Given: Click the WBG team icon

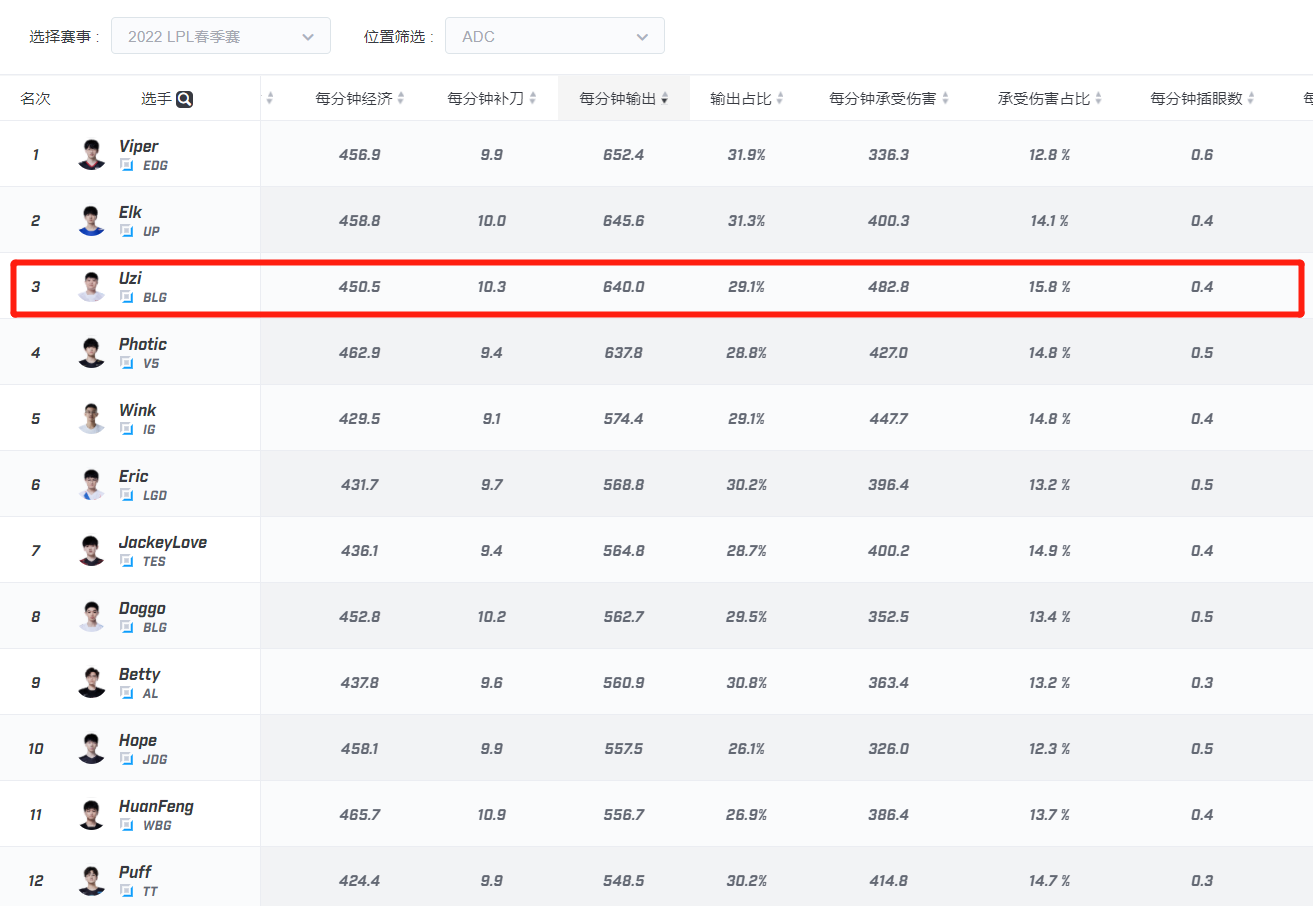Looking at the screenshot, I should tap(127, 825).
